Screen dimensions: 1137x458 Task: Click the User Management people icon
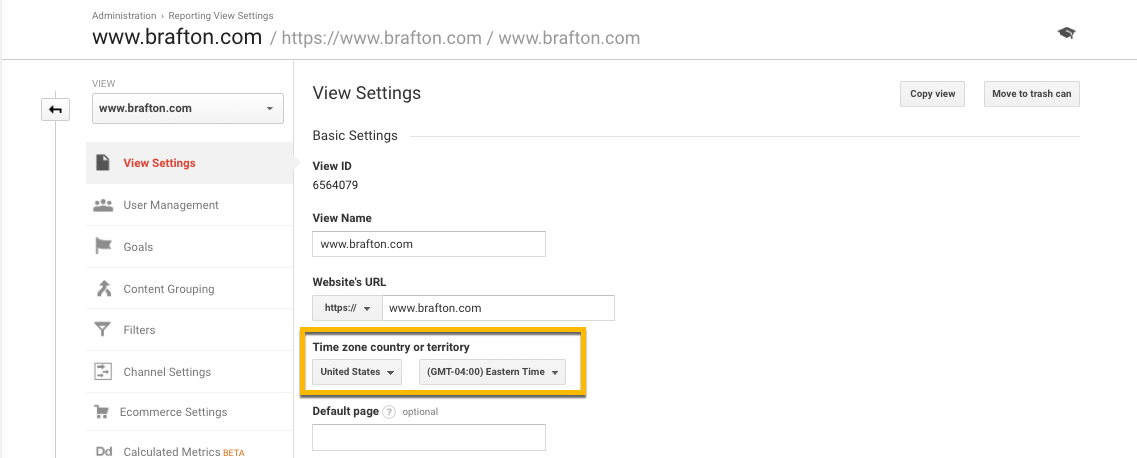pos(103,205)
